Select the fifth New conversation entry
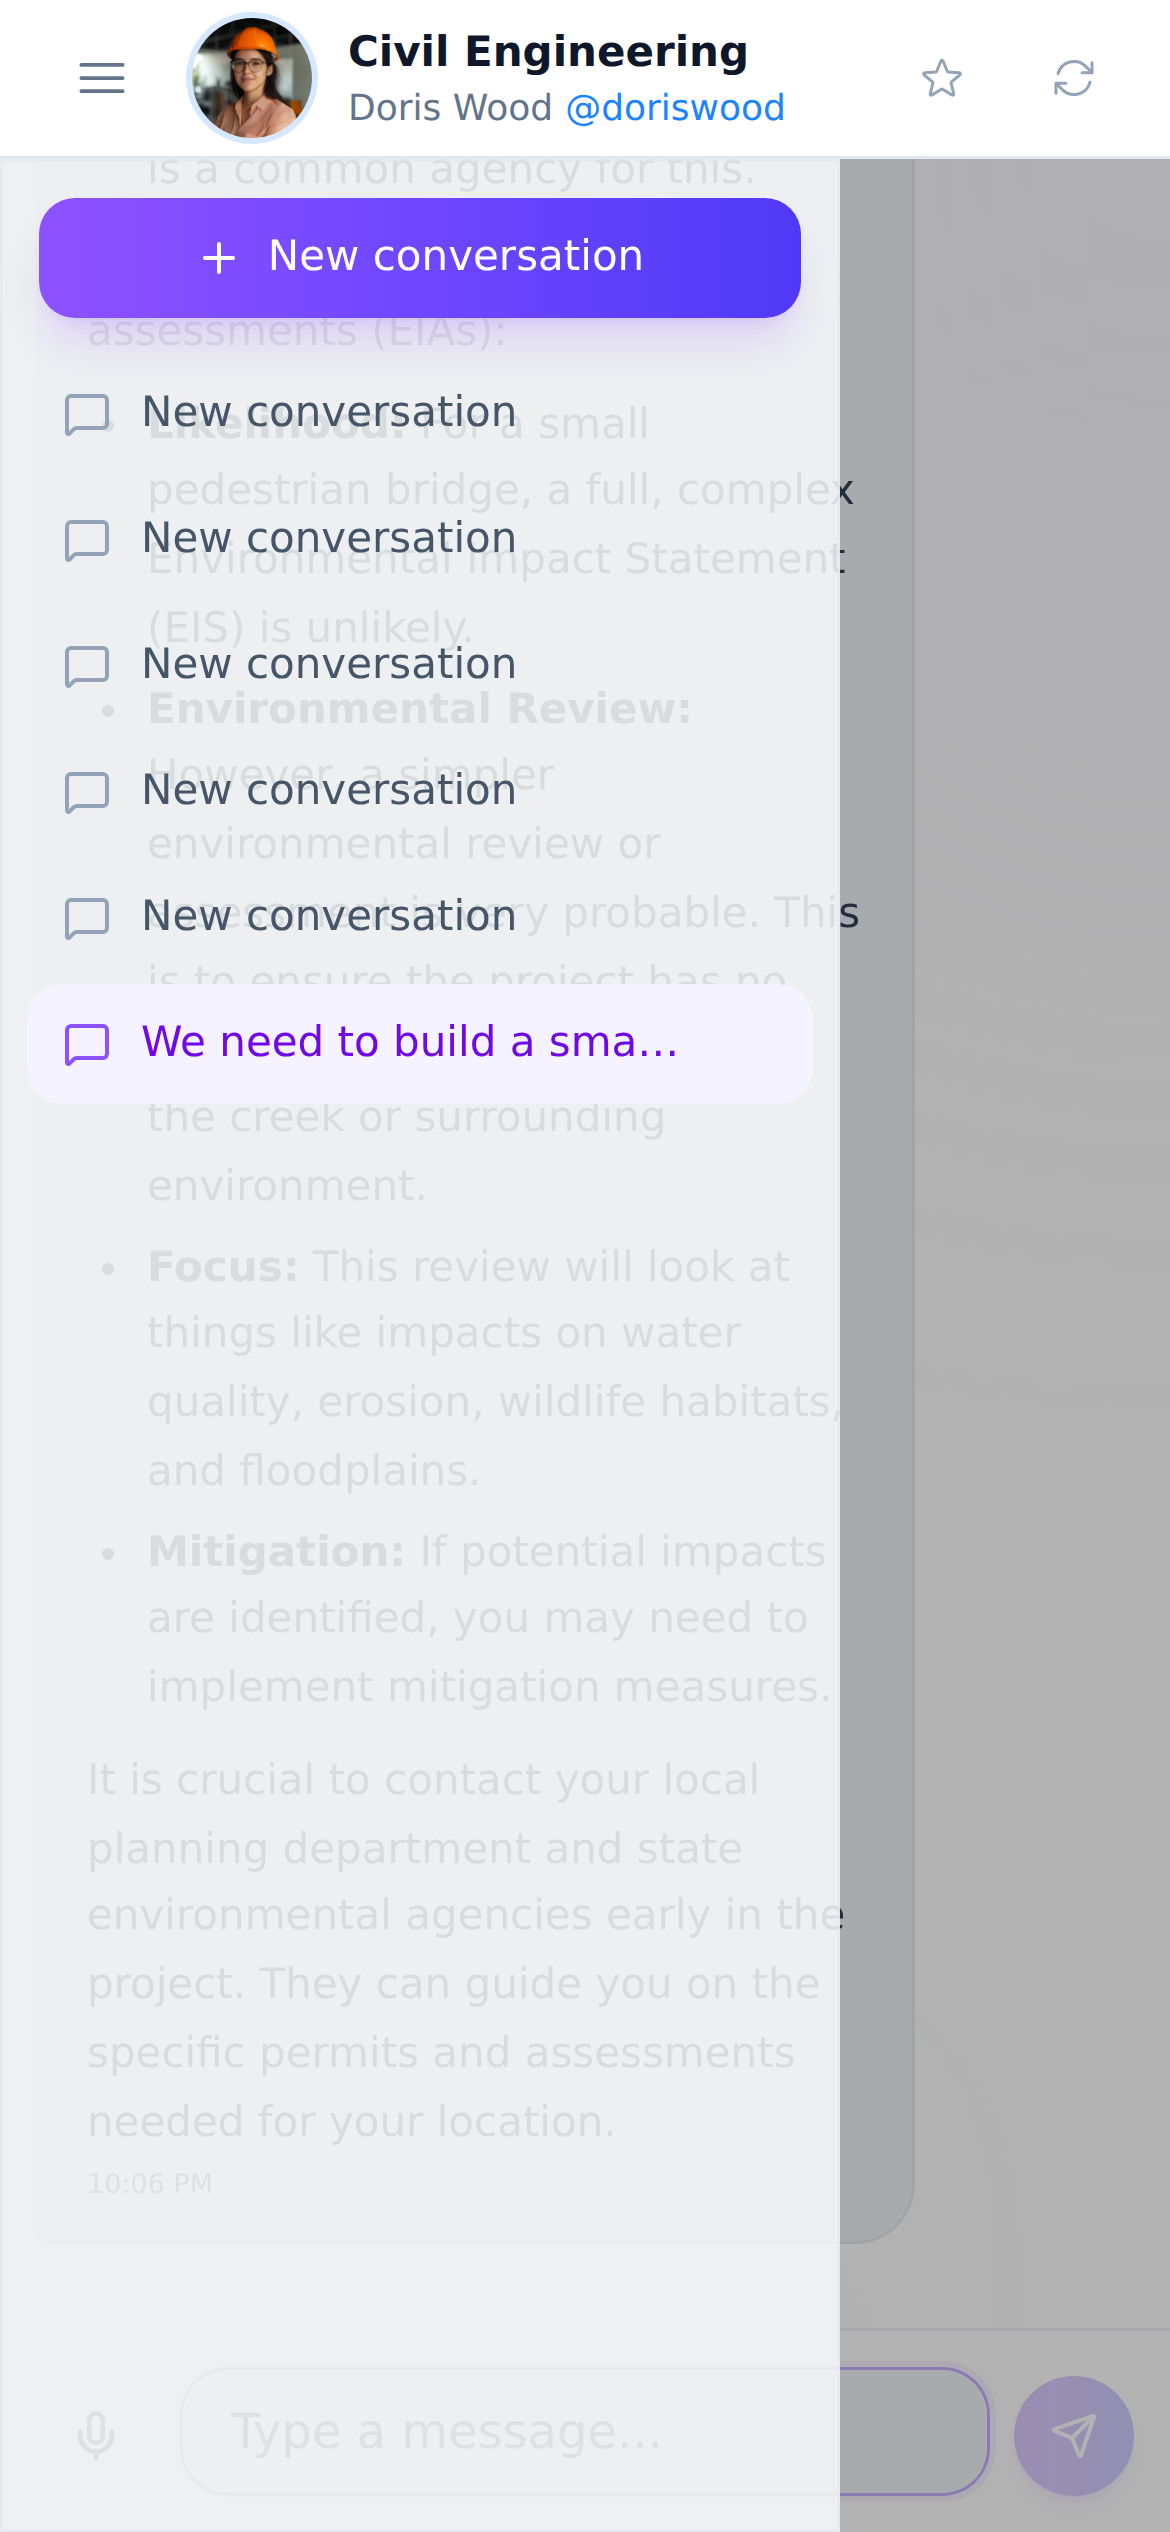The height and width of the screenshot is (2532, 1170). (x=420, y=918)
